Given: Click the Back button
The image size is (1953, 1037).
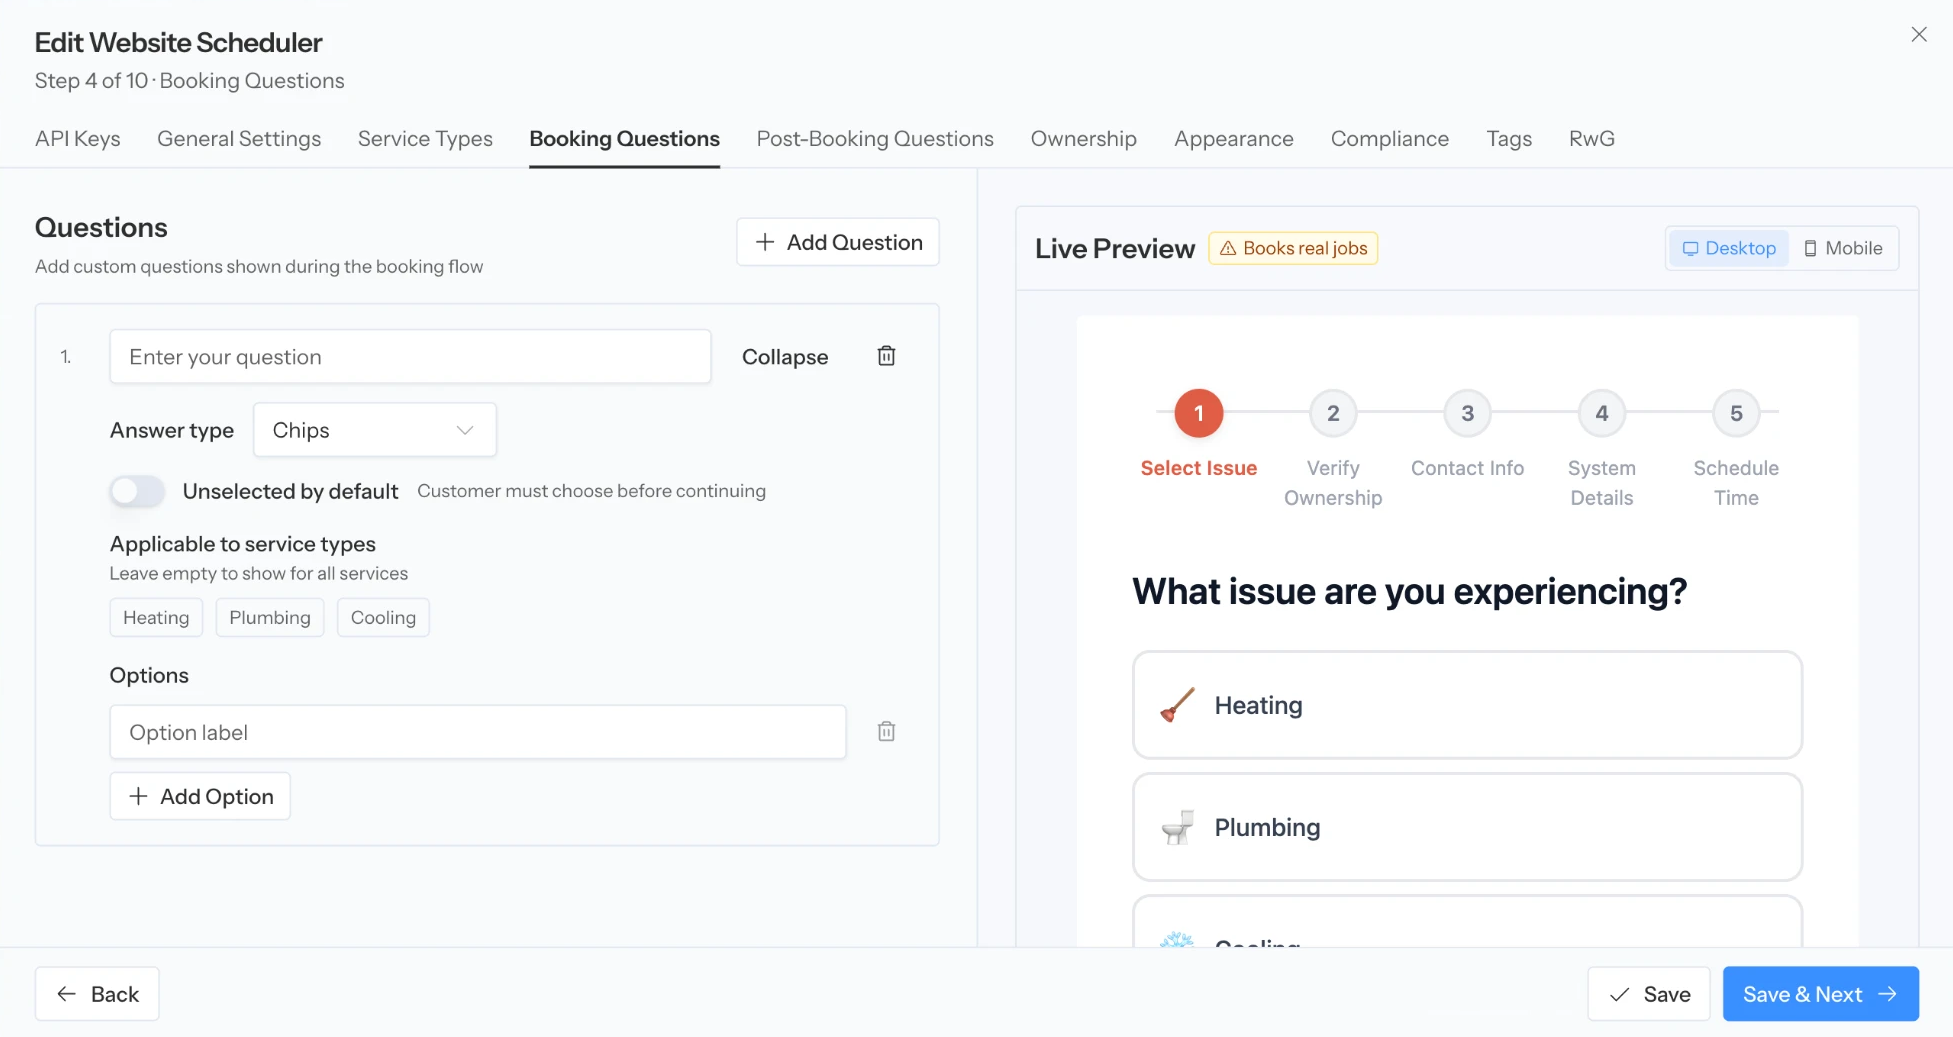Looking at the screenshot, I should click(97, 994).
